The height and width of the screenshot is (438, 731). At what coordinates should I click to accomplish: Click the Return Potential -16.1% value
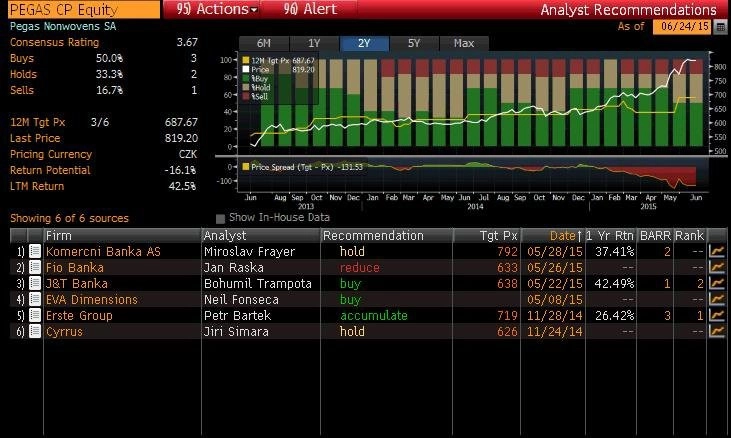pos(180,170)
